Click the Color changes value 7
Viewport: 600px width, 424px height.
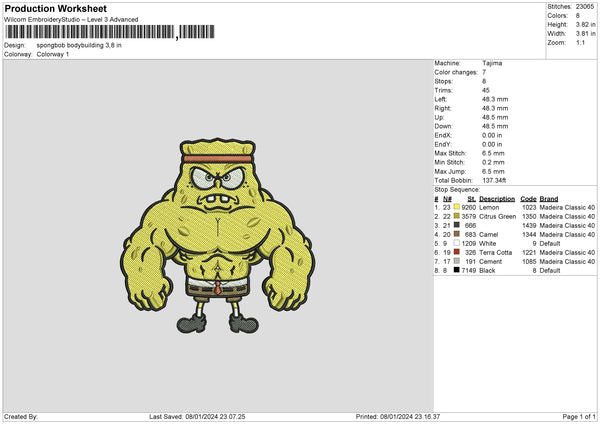click(x=484, y=72)
